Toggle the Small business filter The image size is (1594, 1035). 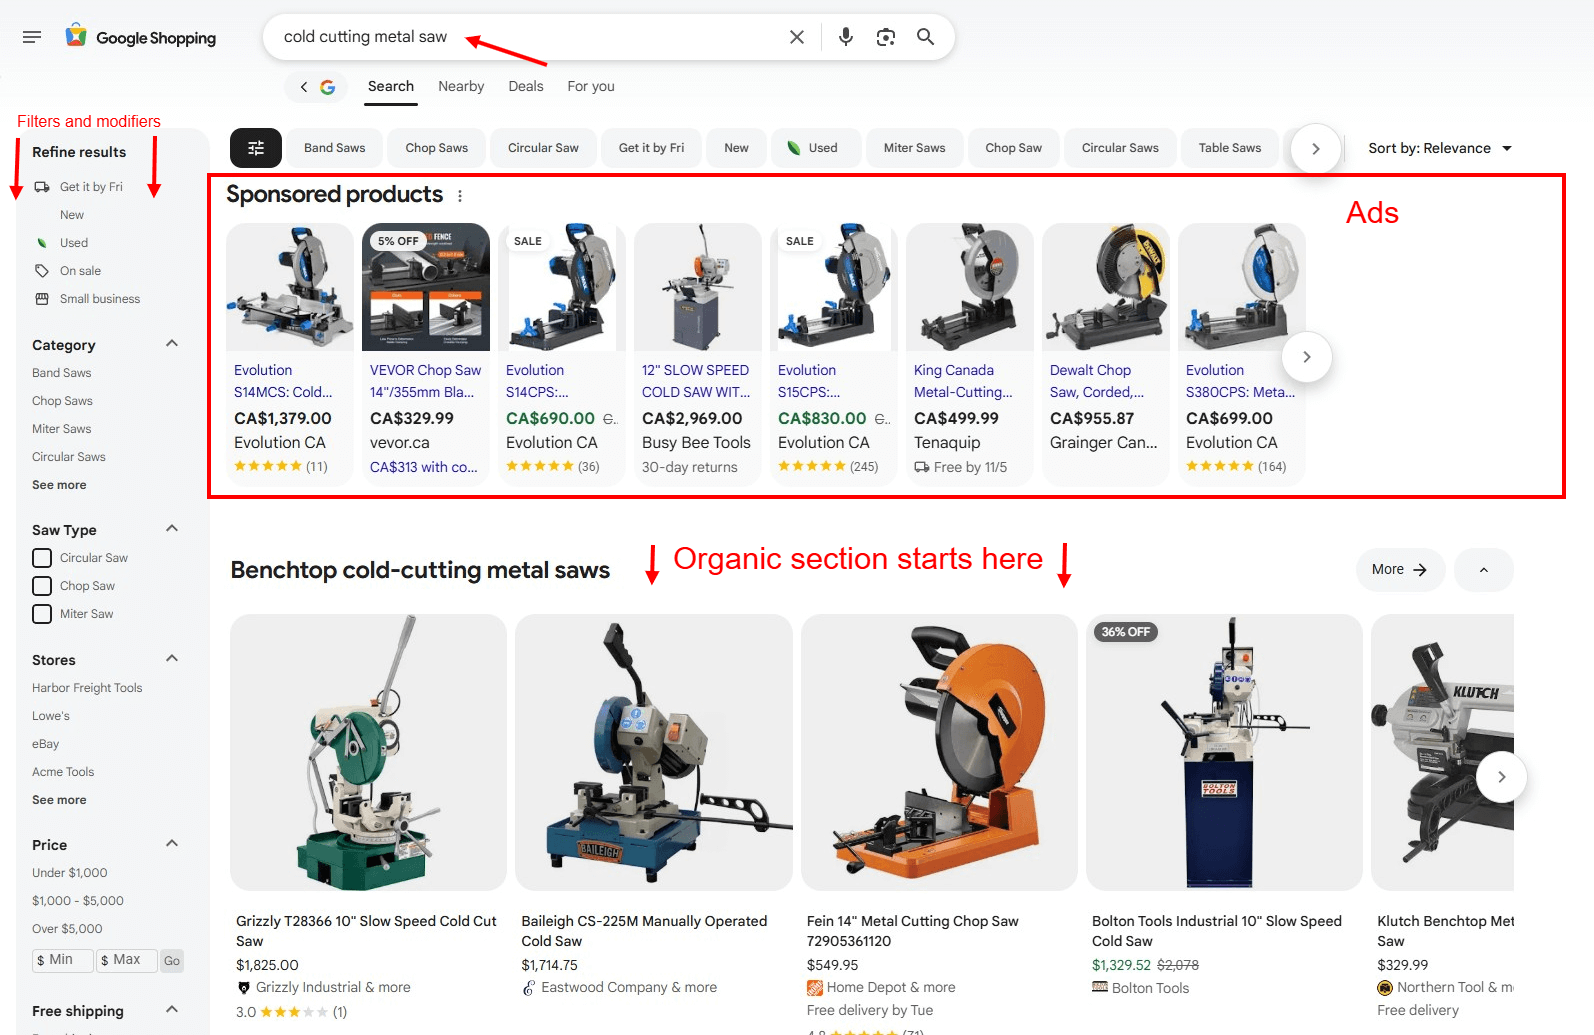click(x=100, y=299)
